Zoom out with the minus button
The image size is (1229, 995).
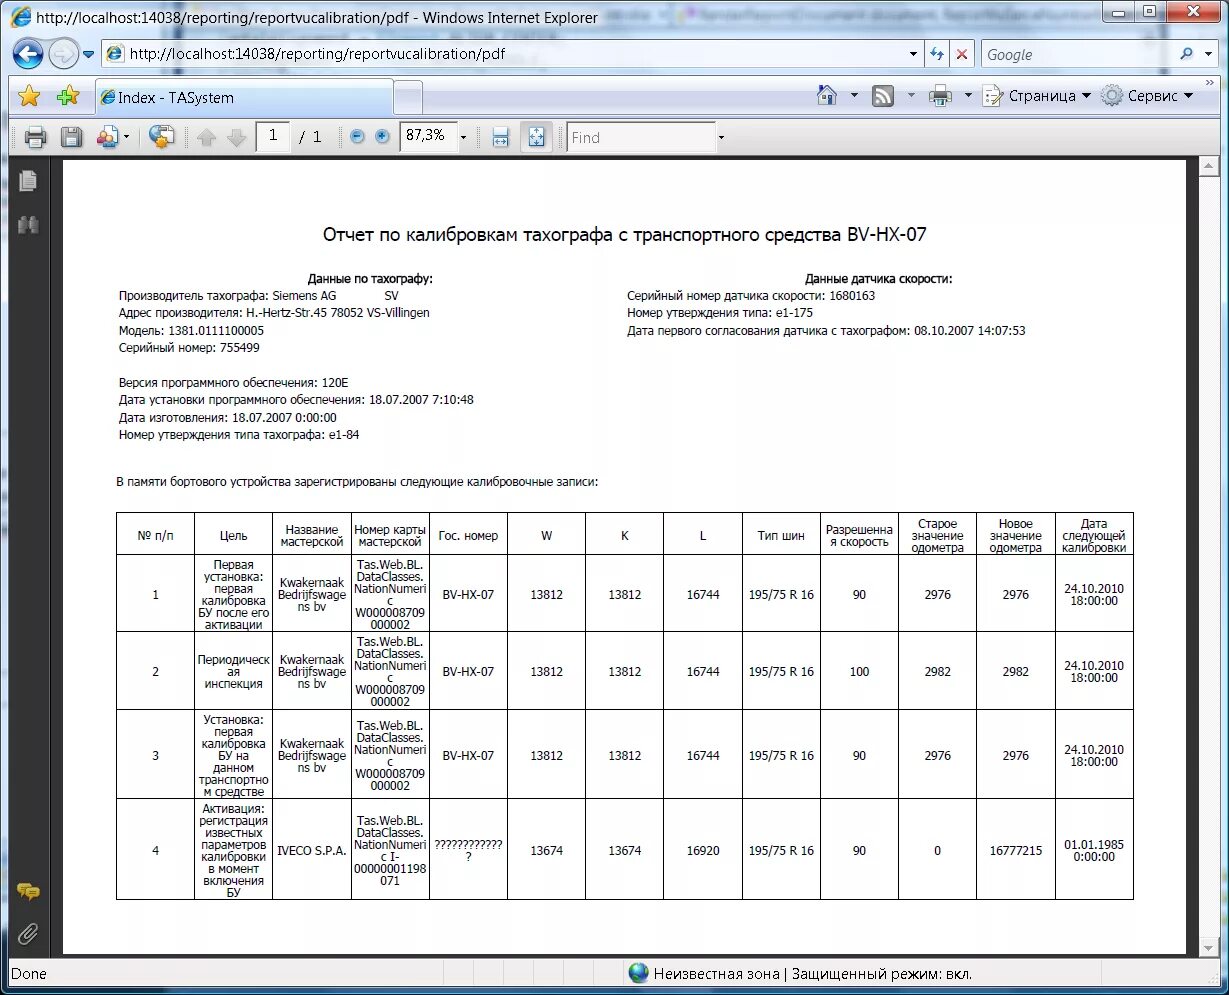click(357, 137)
